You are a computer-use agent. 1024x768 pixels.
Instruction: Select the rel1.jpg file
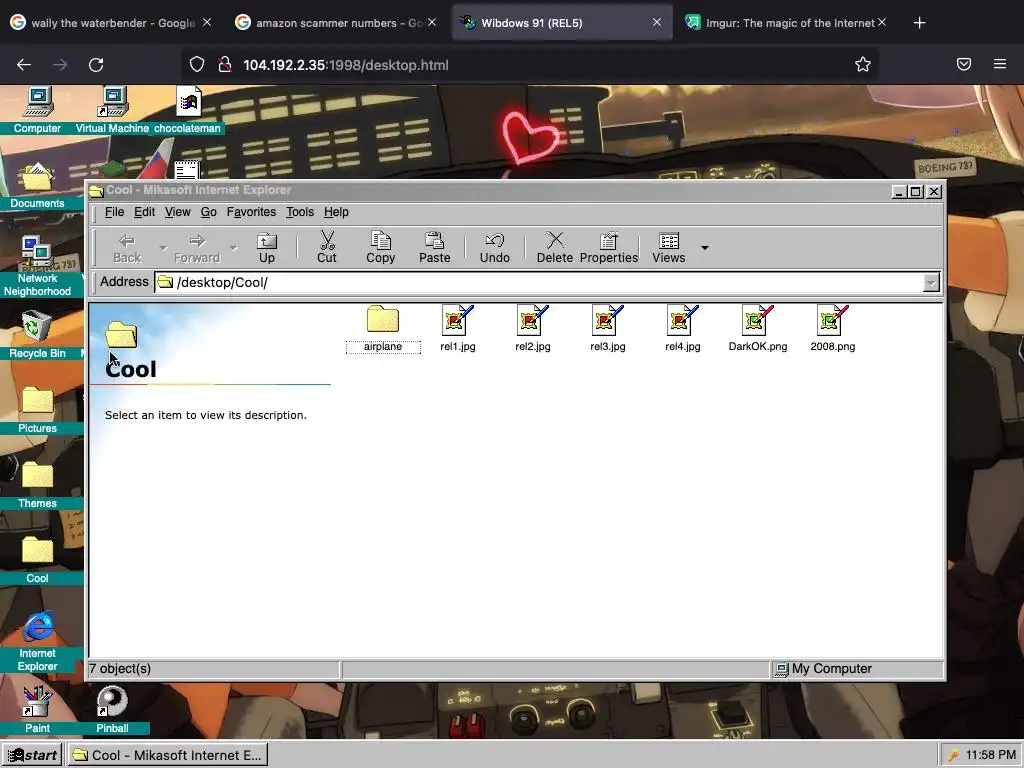tap(458, 328)
